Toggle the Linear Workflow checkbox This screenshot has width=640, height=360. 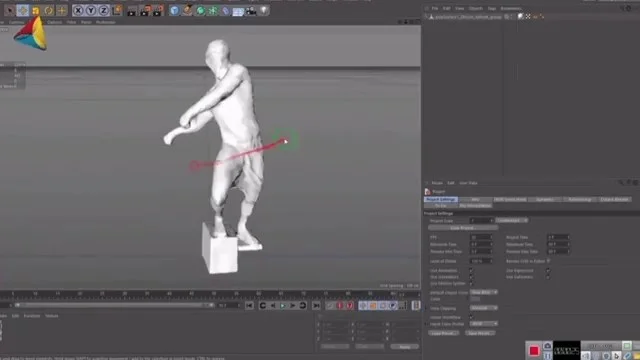[471, 317]
